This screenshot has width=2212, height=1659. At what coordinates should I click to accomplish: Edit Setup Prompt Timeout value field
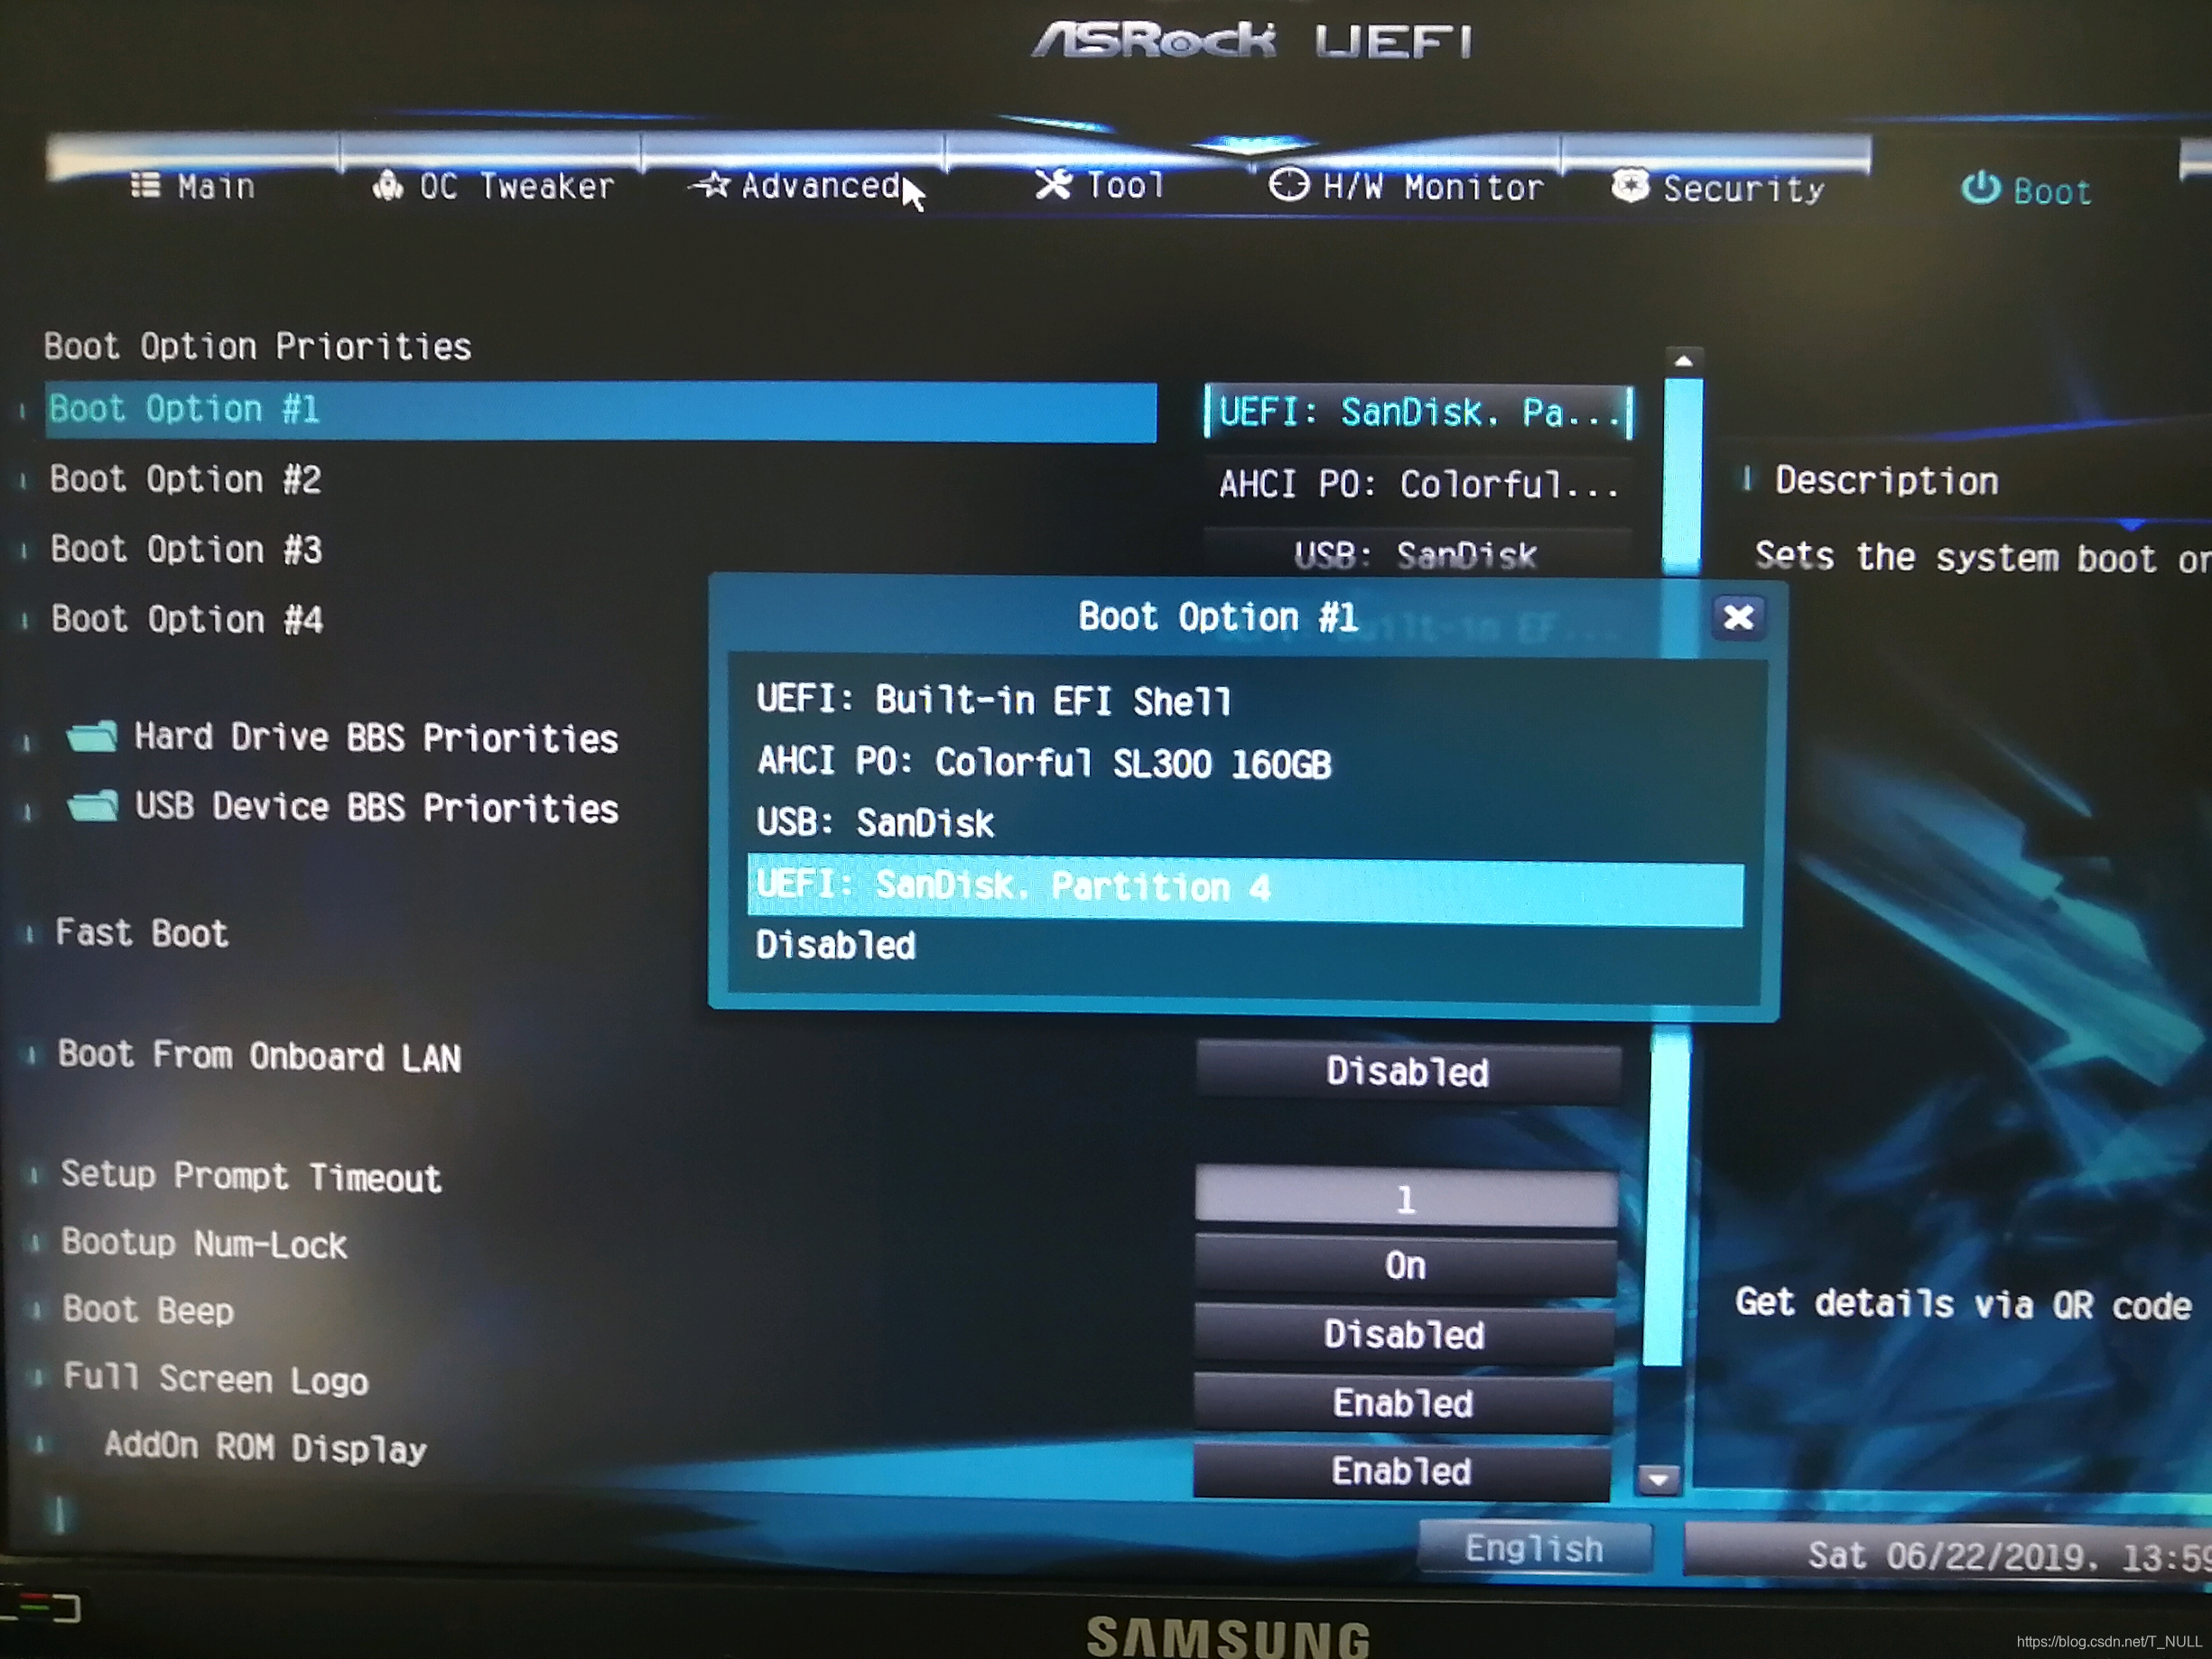(x=1406, y=1198)
